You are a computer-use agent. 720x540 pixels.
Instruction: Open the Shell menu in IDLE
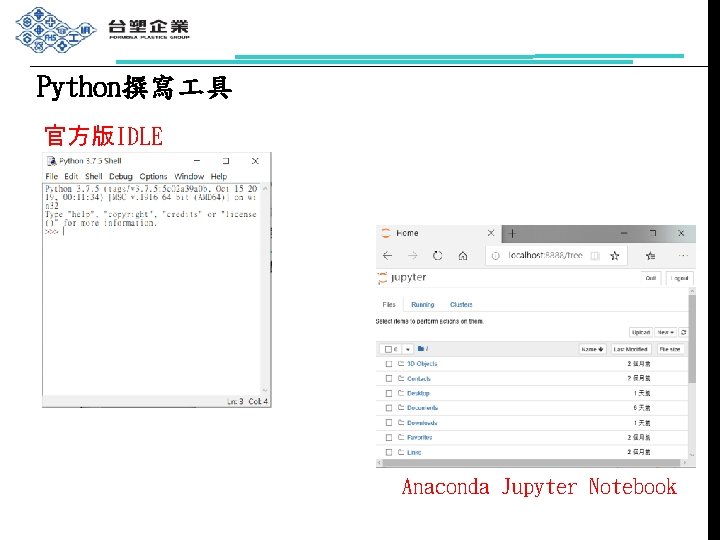point(94,176)
